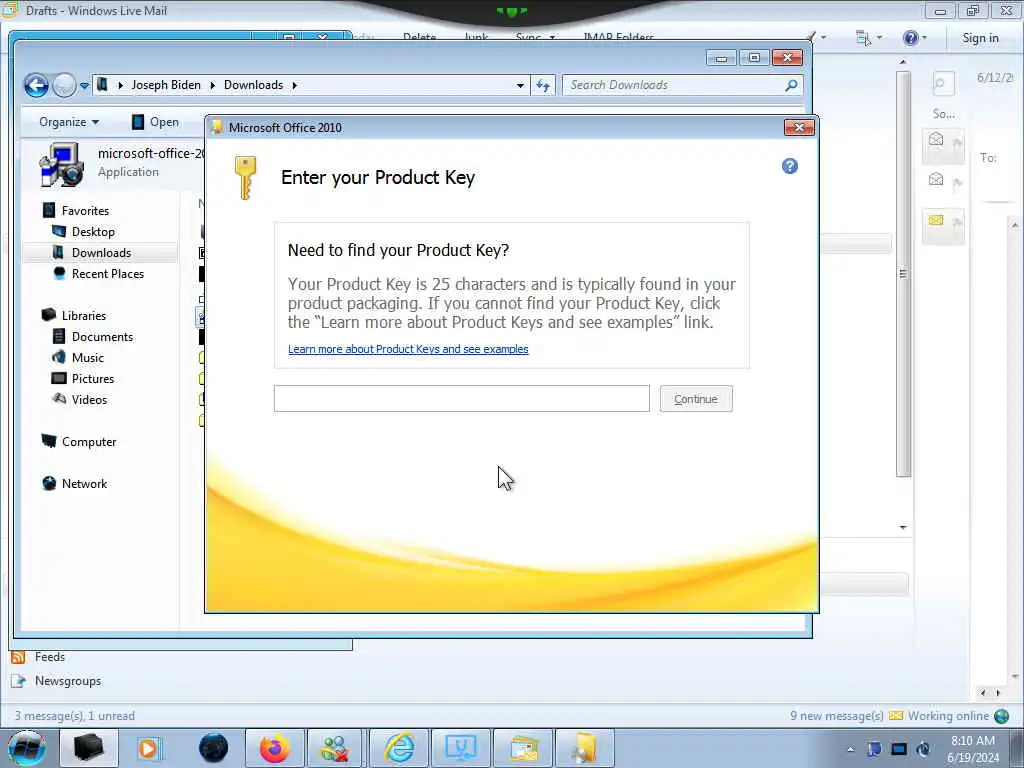
Task: Open Learn more about Product Keys link
Action: pos(408,349)
